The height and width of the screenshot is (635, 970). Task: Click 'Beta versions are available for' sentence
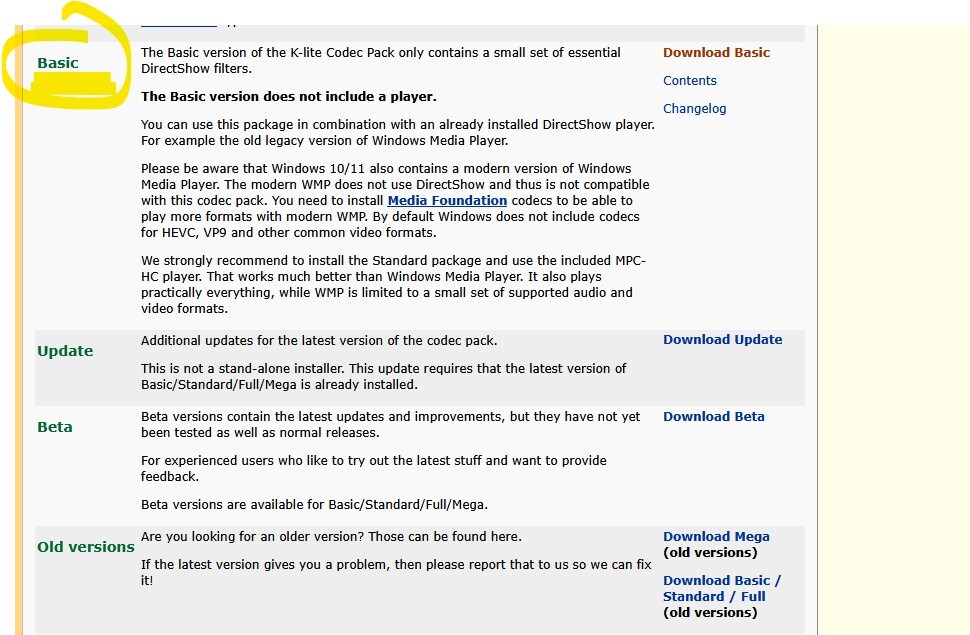coord(314,505)
